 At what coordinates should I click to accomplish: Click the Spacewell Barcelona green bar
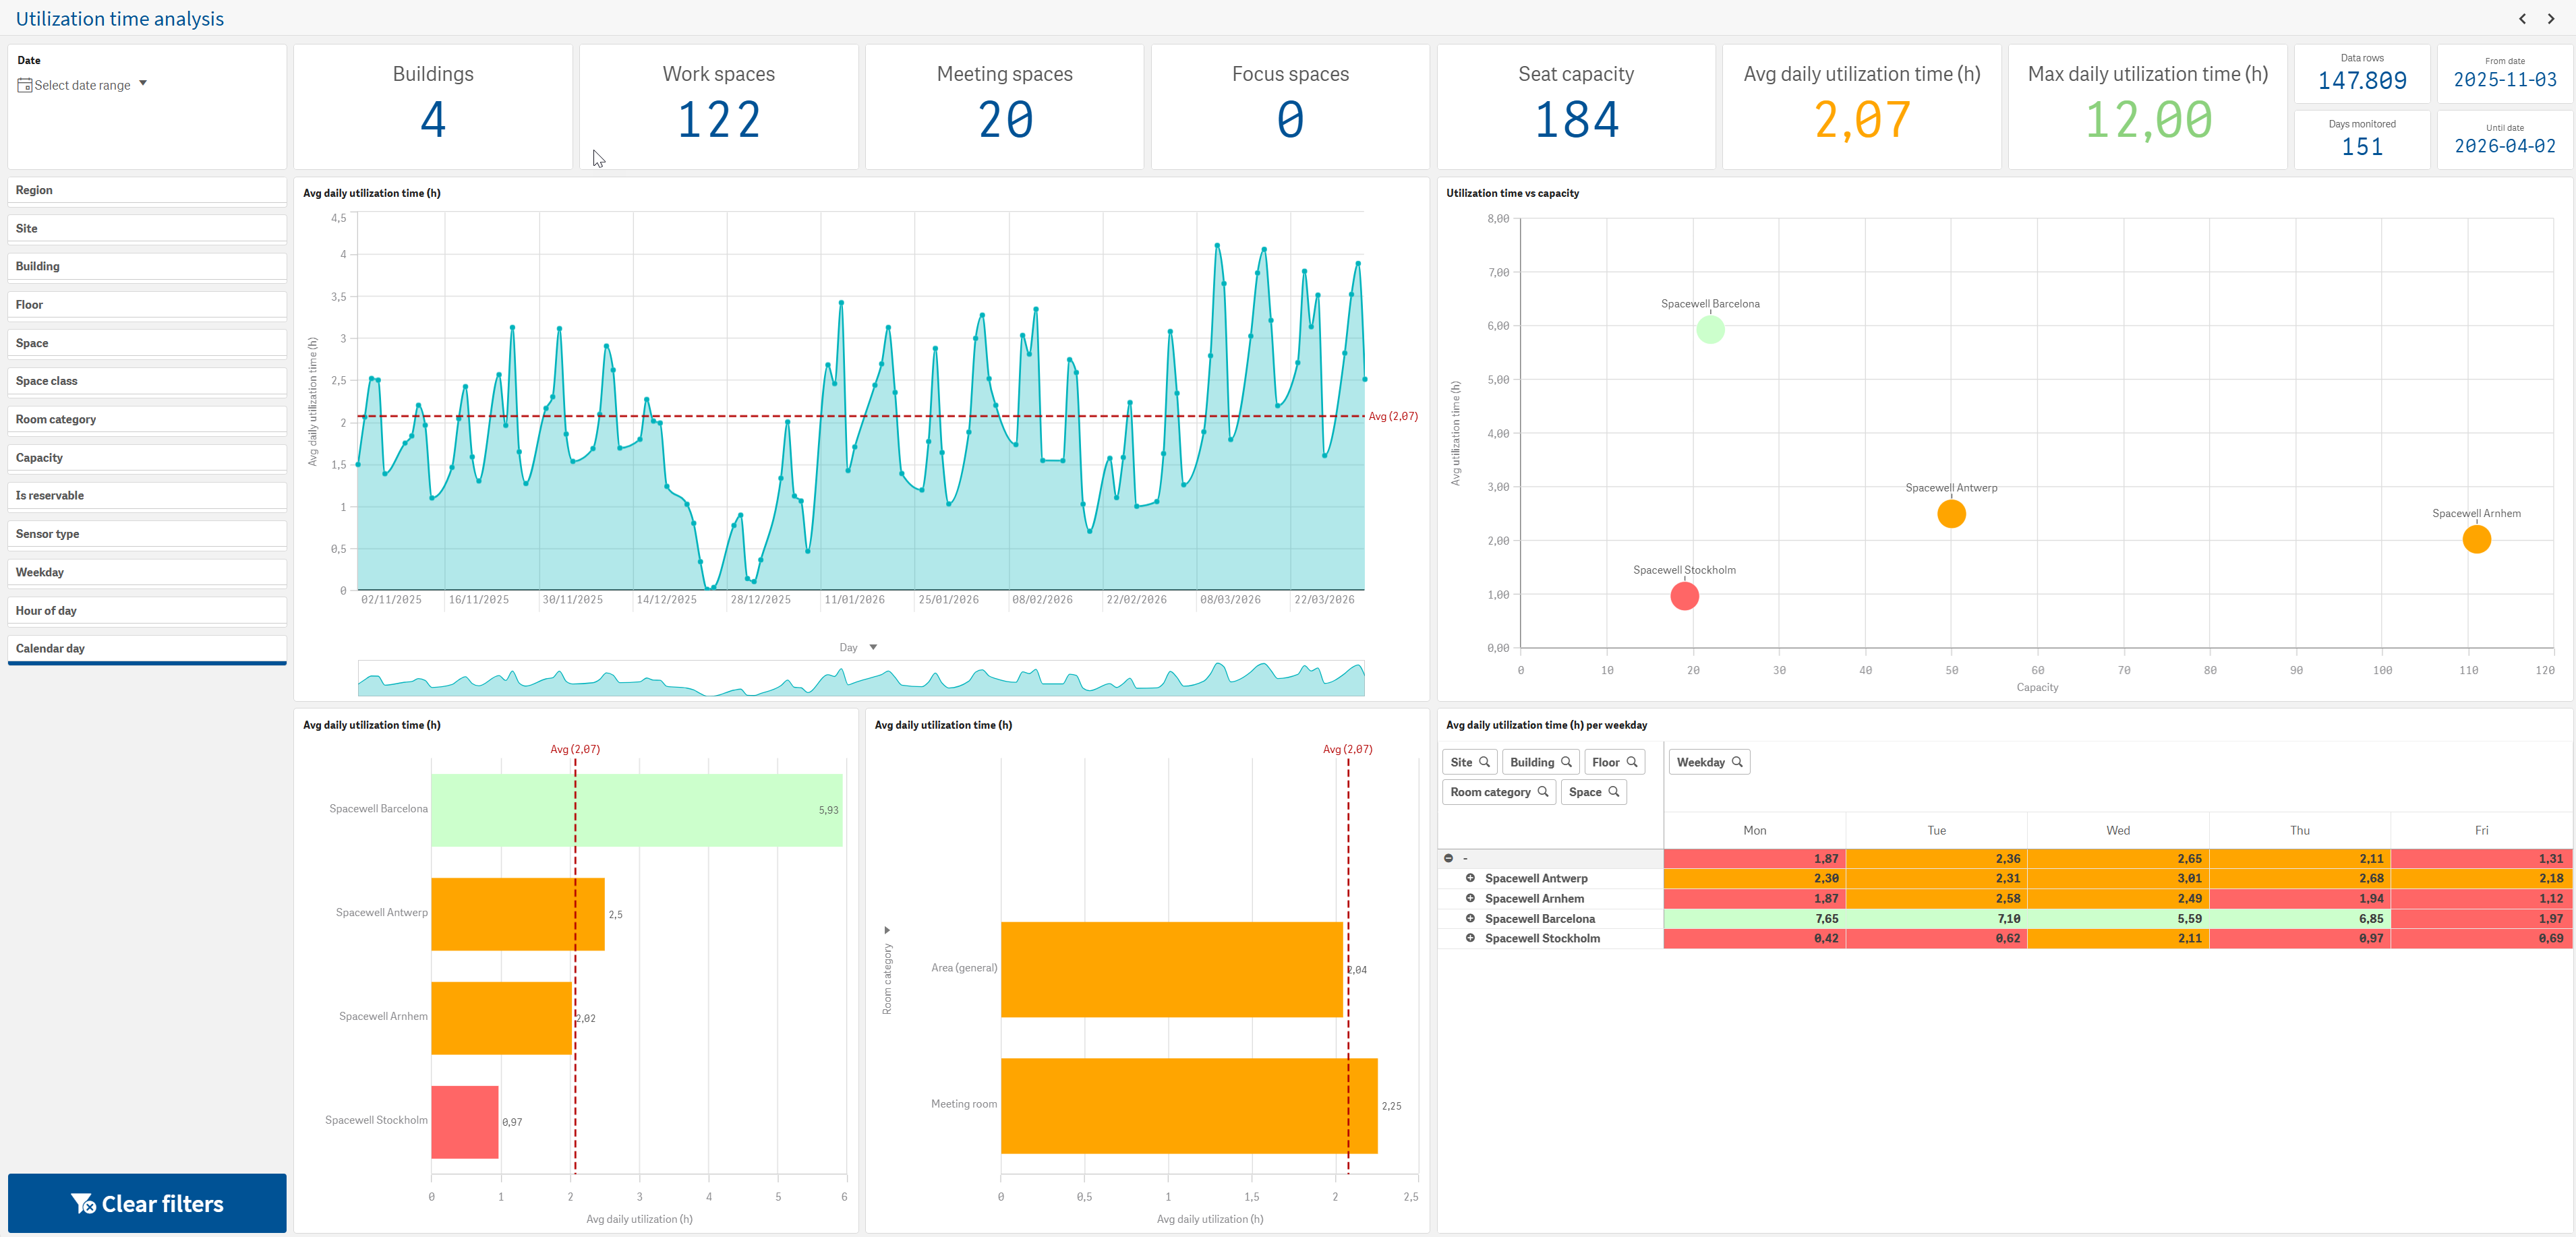(637, 810)
